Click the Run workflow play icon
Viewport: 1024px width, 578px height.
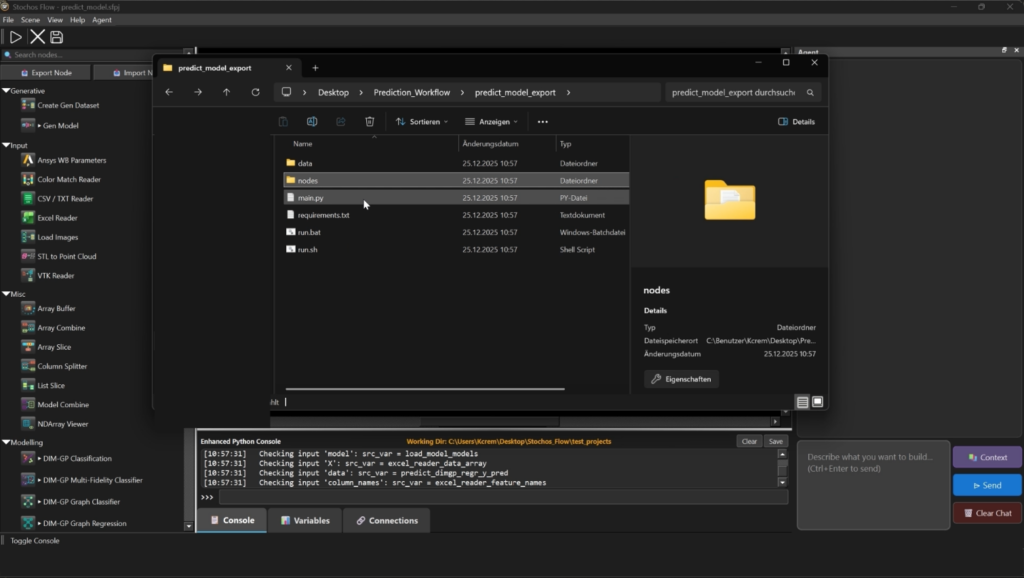coord(15,37)
